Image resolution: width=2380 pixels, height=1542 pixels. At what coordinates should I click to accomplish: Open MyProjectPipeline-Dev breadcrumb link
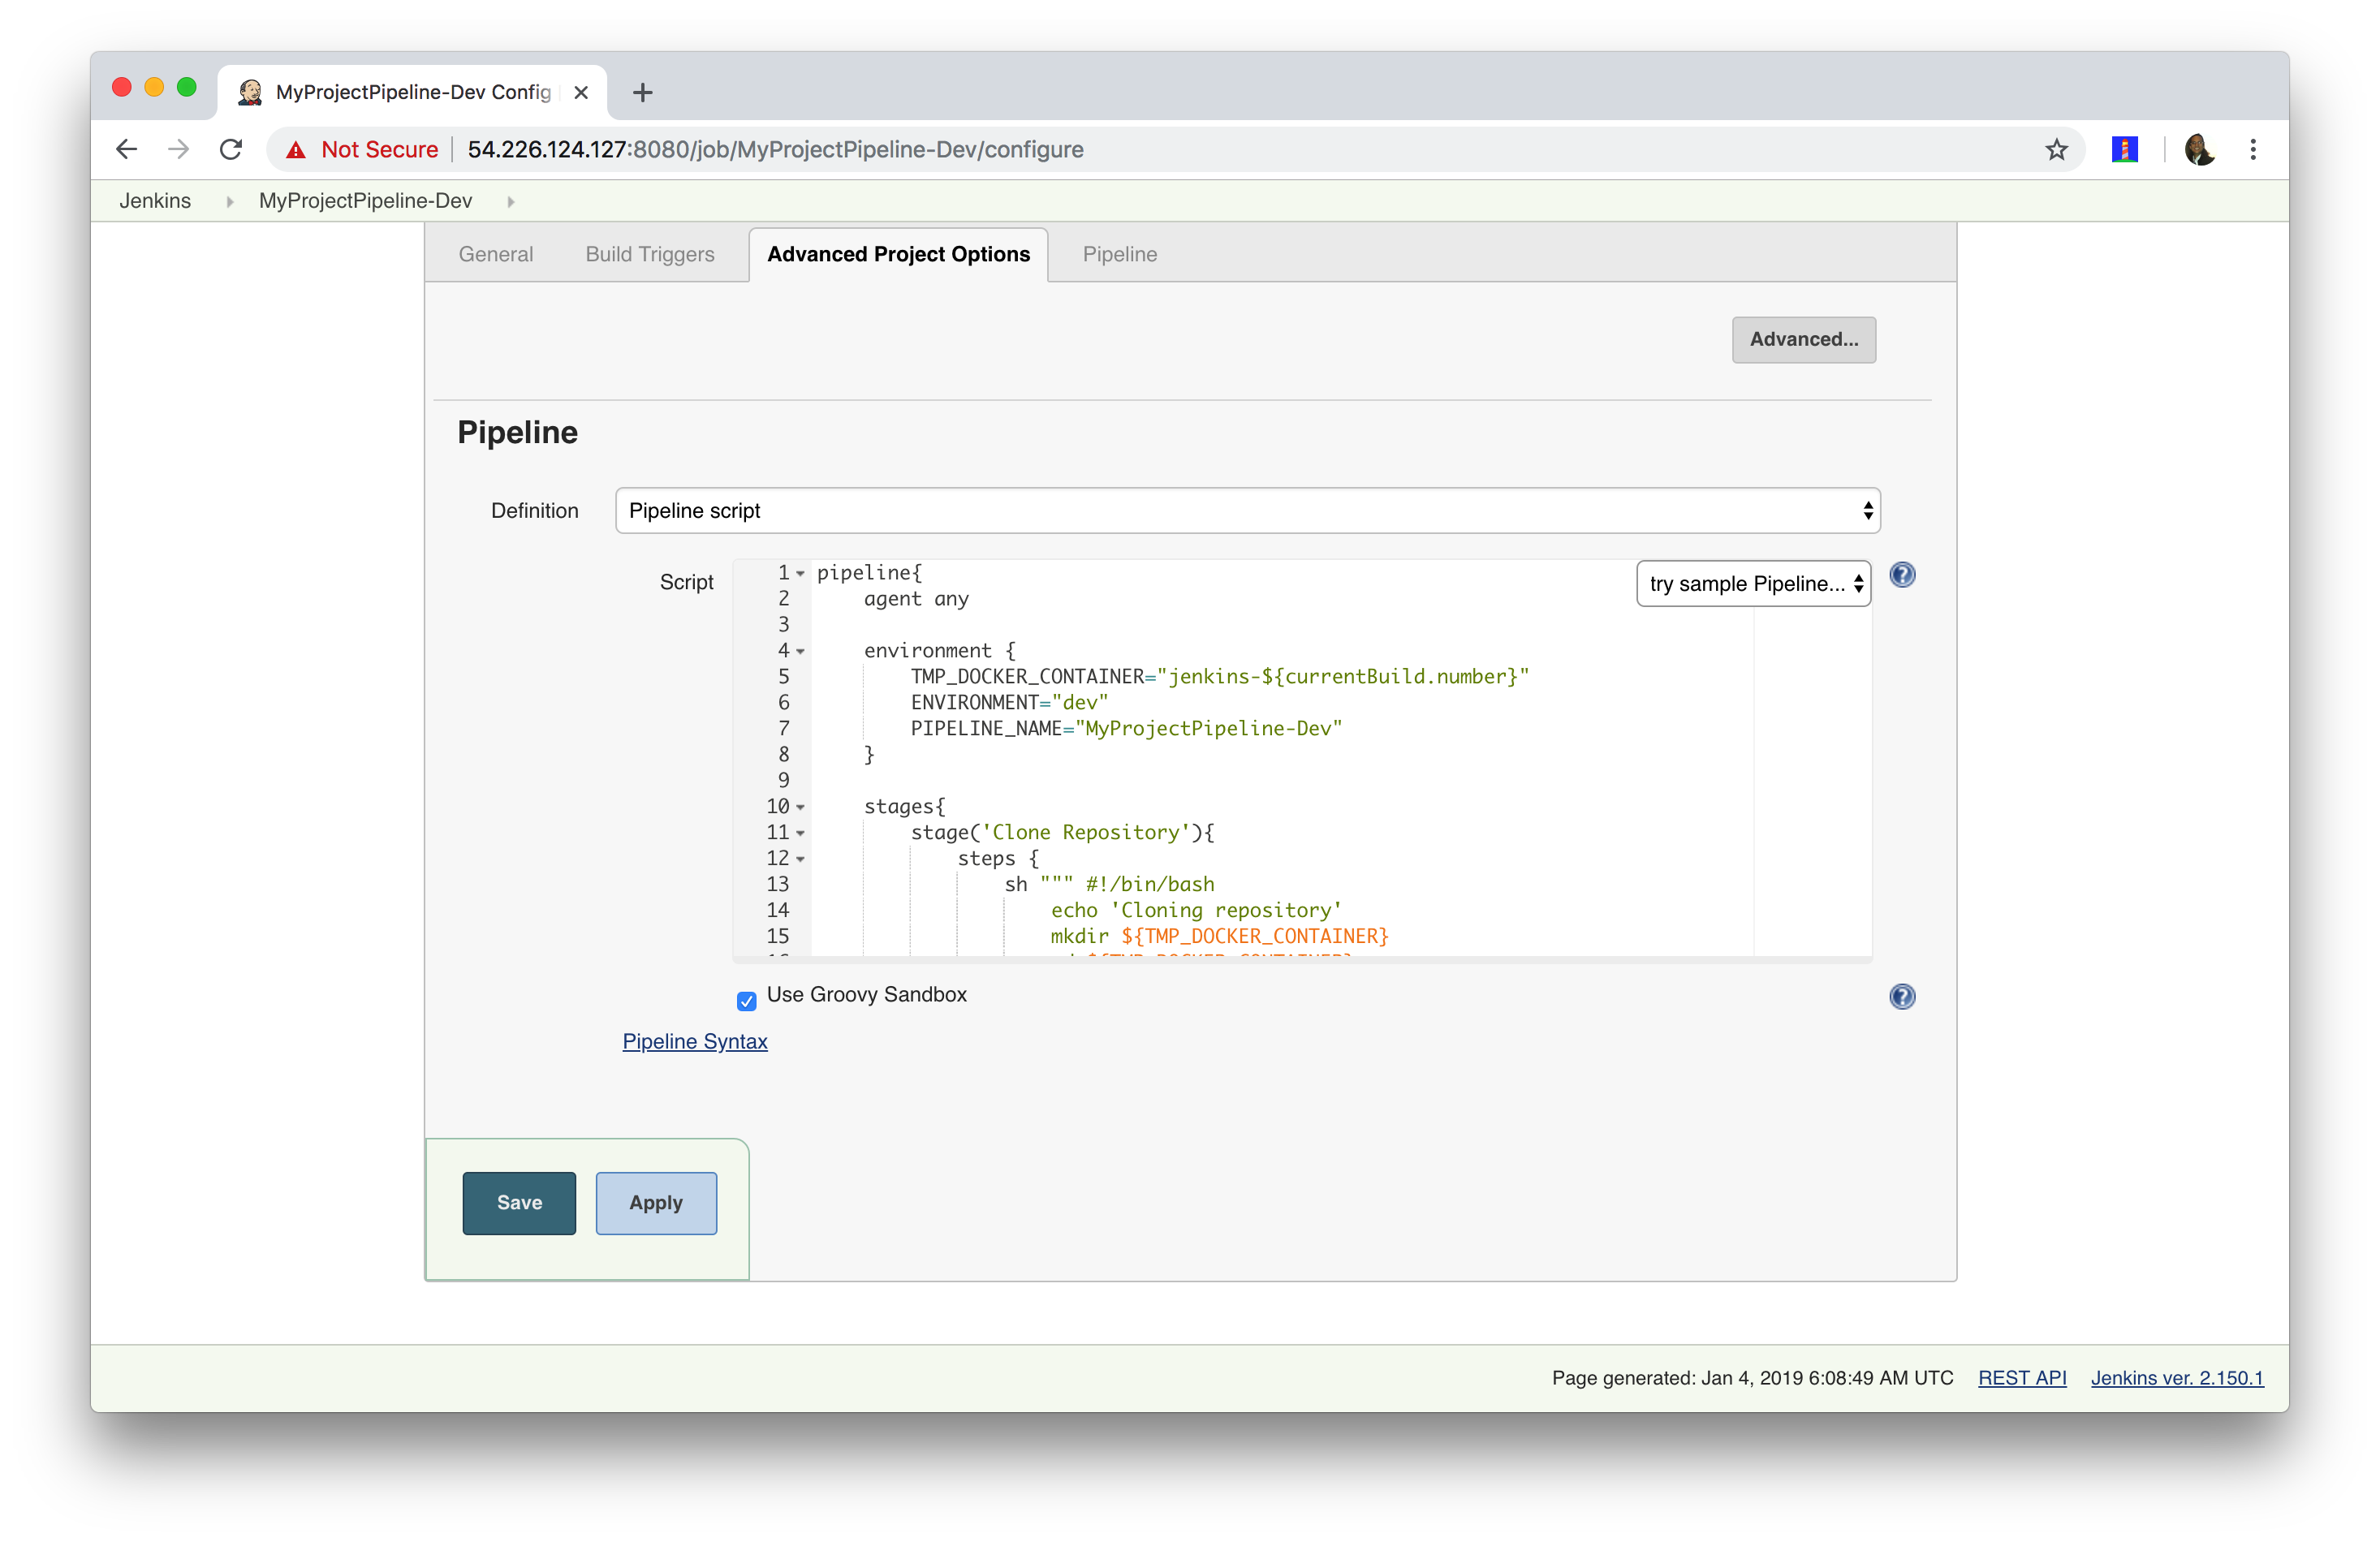[x=365, y=202]
